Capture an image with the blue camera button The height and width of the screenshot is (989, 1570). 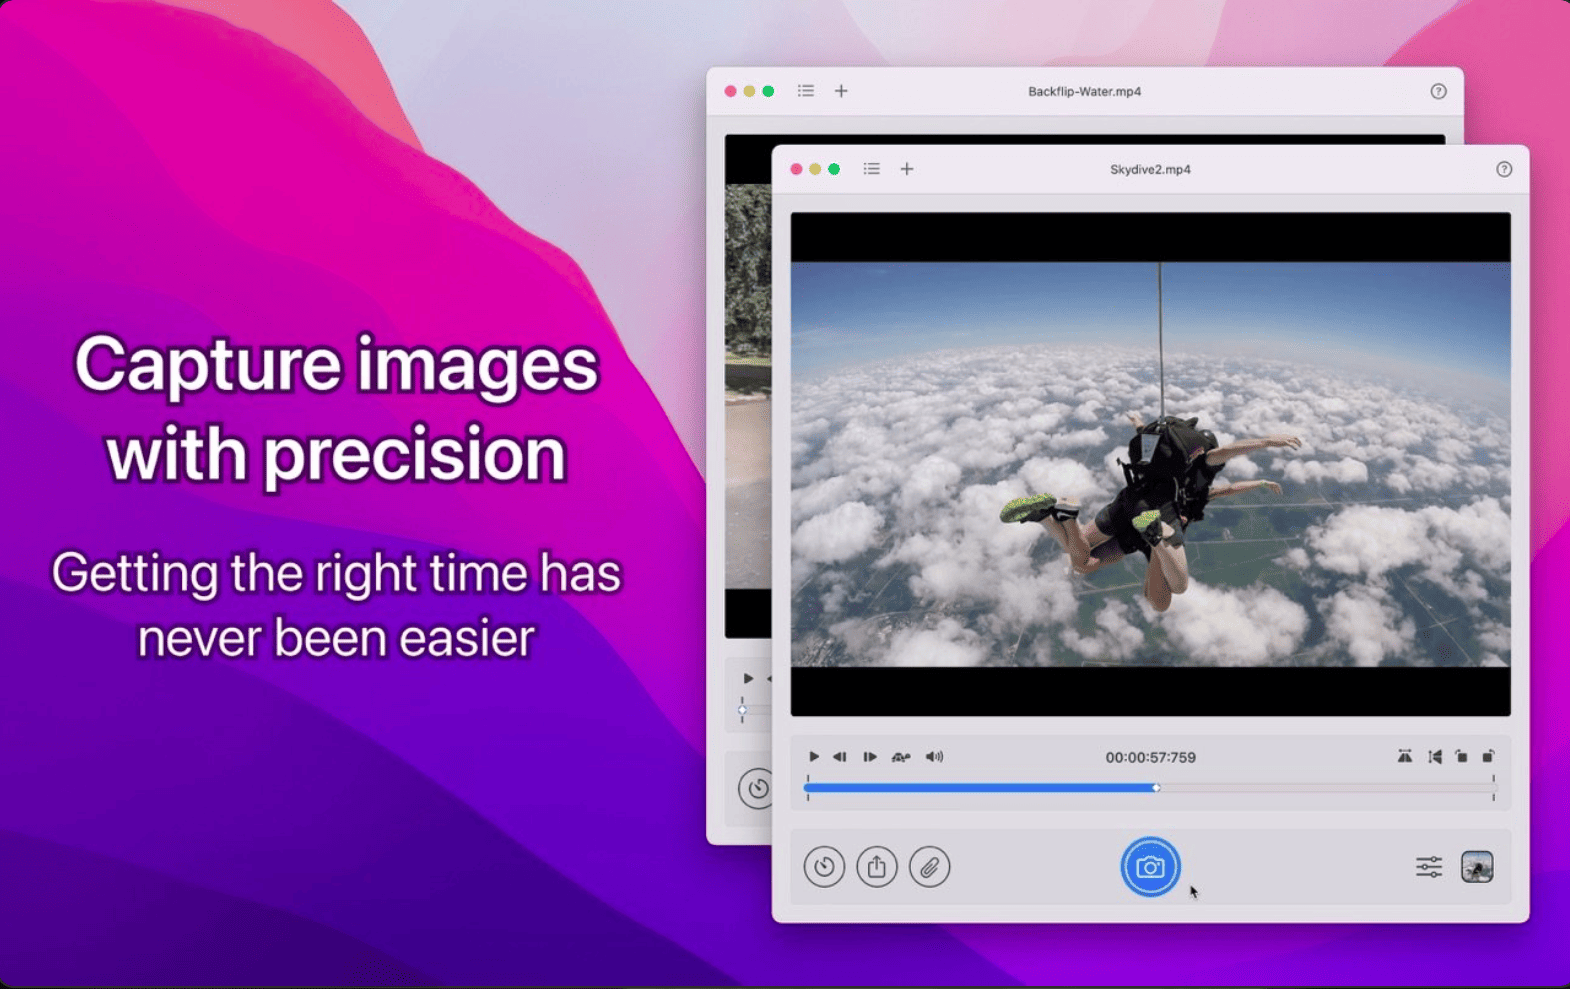[x=1150, y=867]
